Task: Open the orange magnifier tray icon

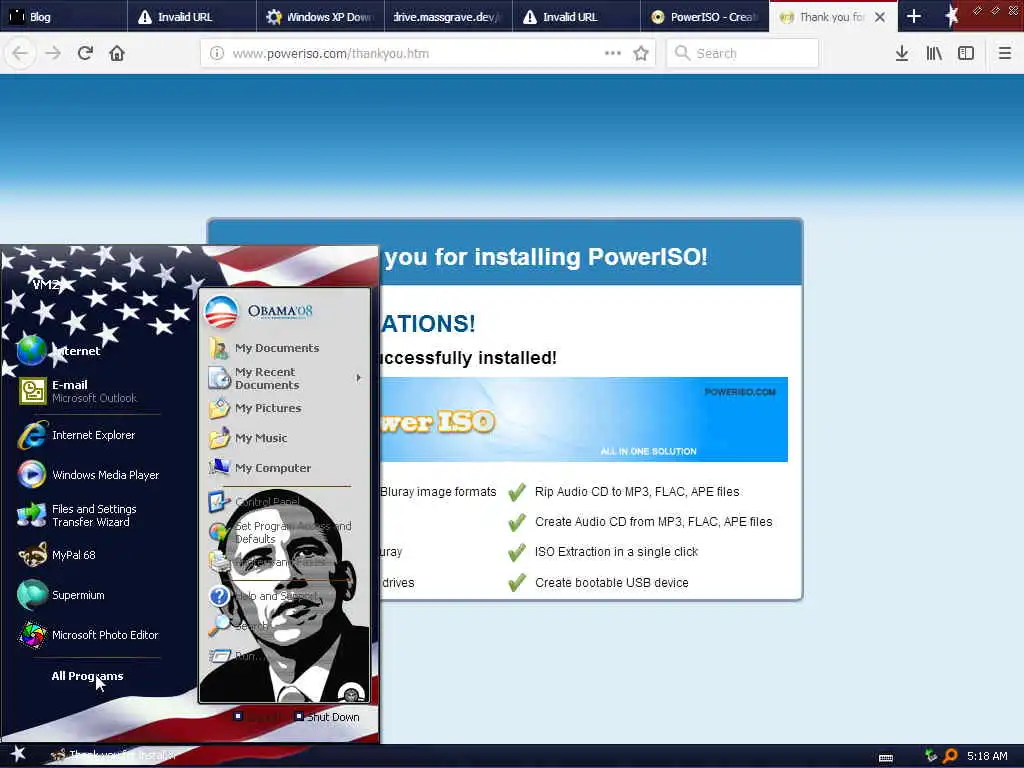Action: [x=950, y=756]
